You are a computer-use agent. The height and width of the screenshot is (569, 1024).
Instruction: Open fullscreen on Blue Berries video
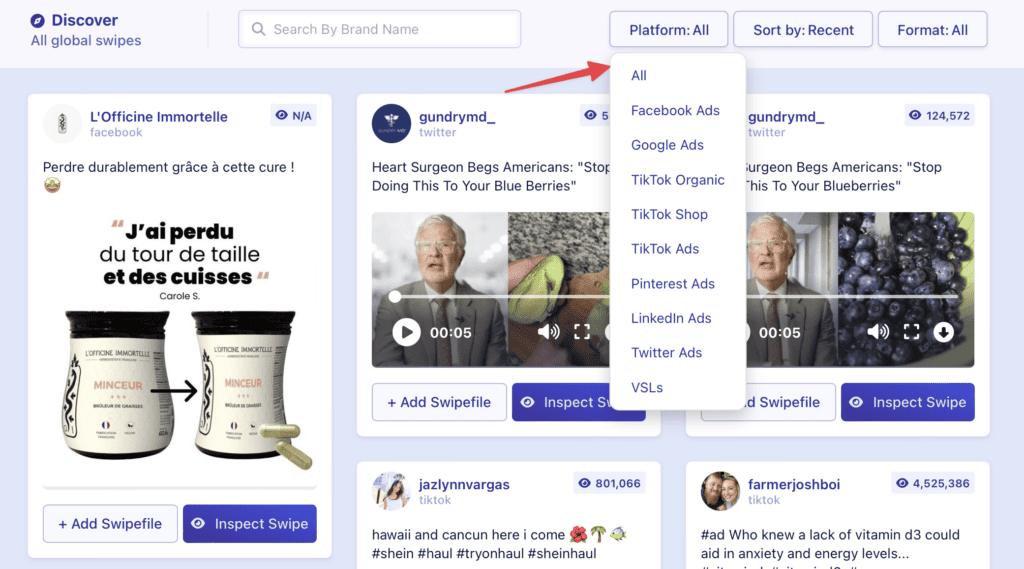click(x=582, y=332)
